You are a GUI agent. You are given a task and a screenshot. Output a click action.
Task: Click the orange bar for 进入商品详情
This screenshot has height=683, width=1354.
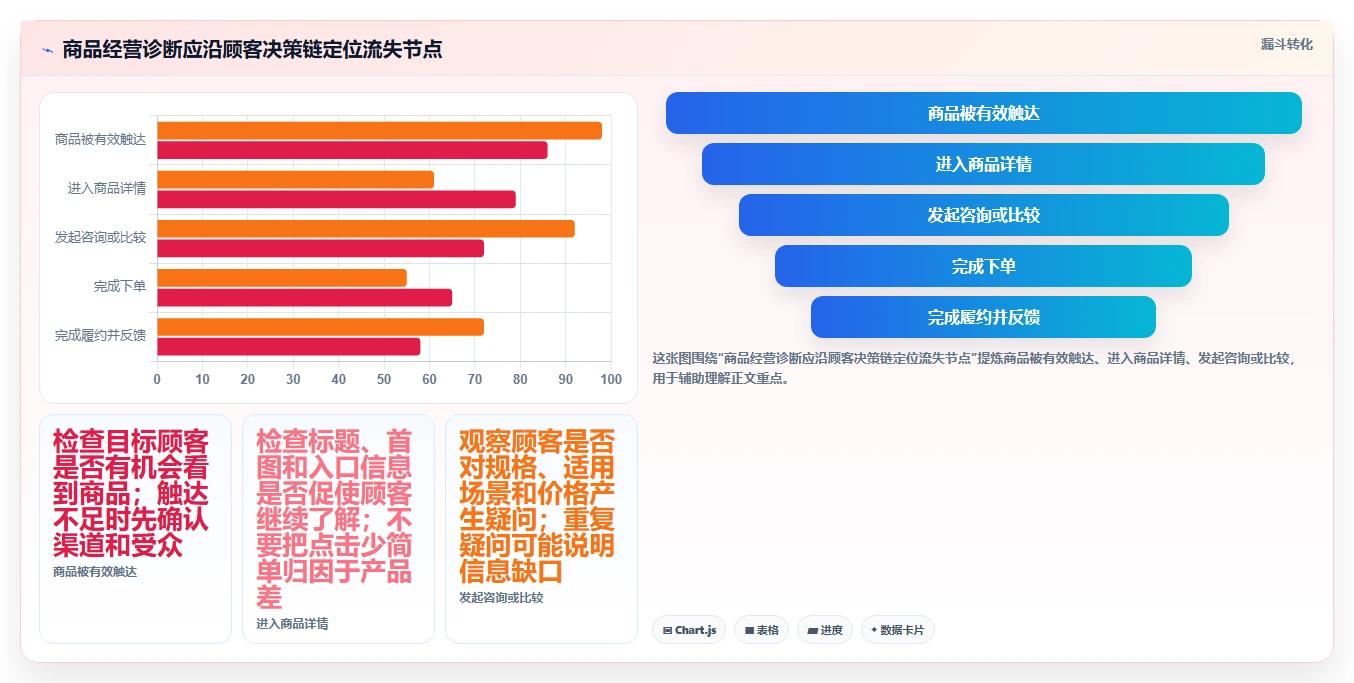(x=296, y=180)
